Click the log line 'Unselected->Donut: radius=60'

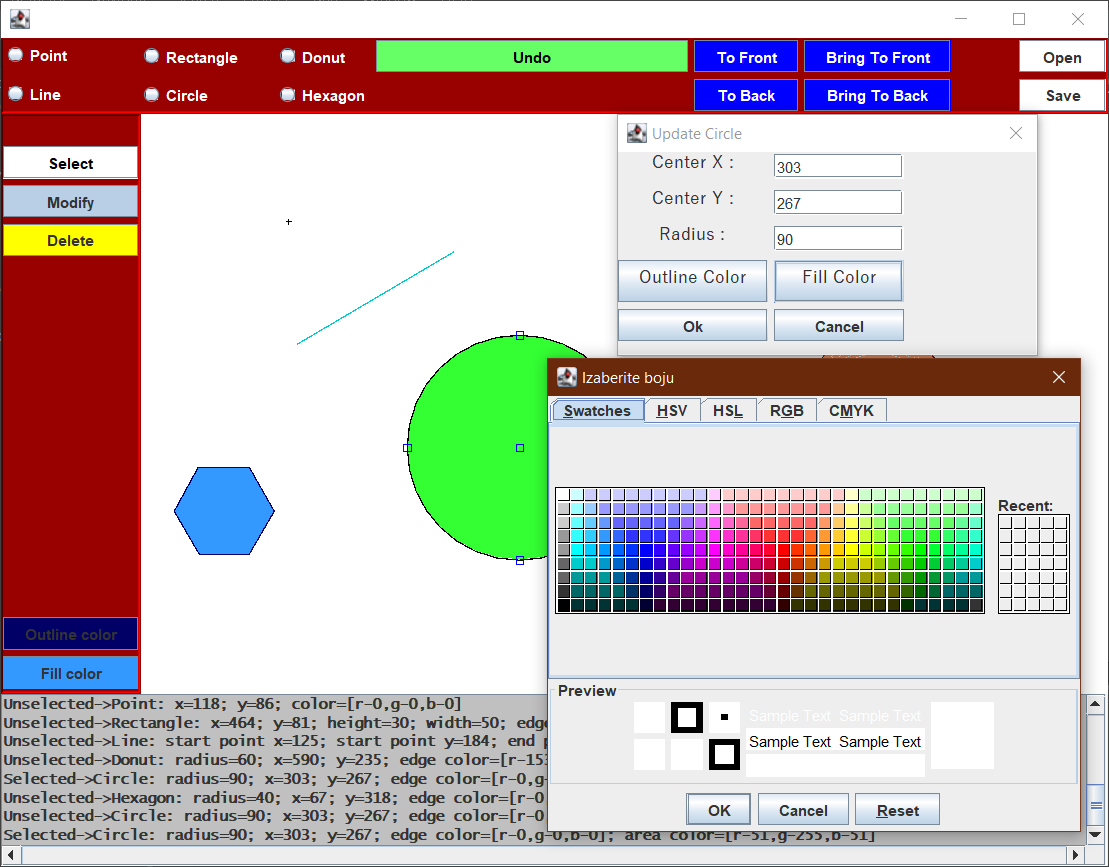point(274,760)
